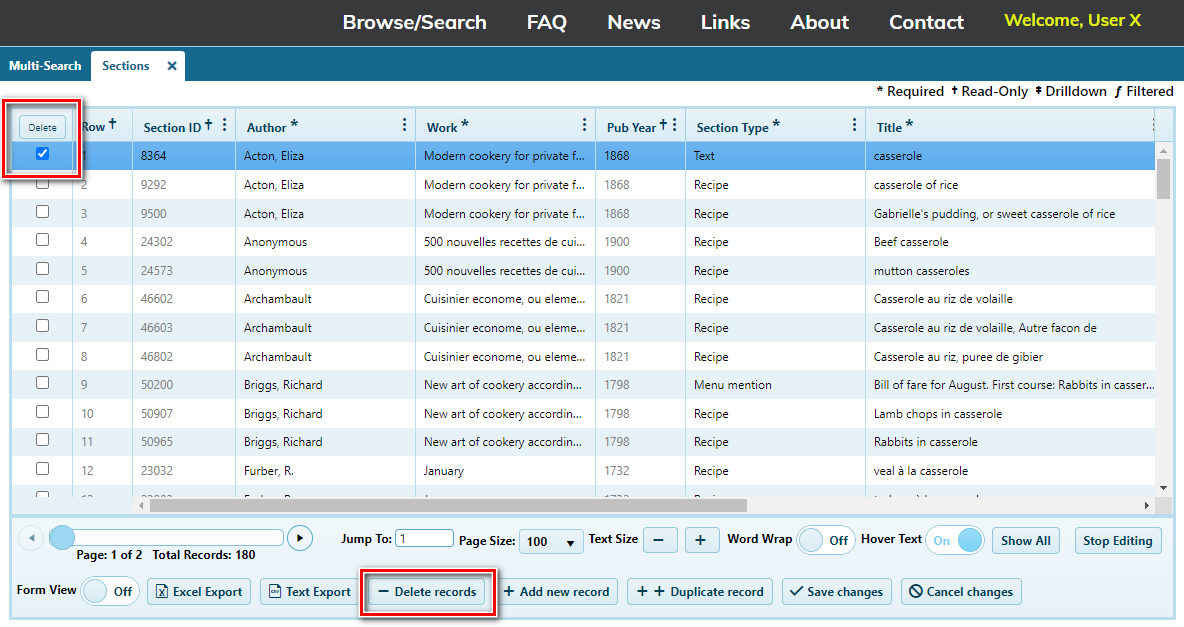Open the Page Size dropdown
The height and width of the screenshot is (627, 1184).
[x=551, y=541]
